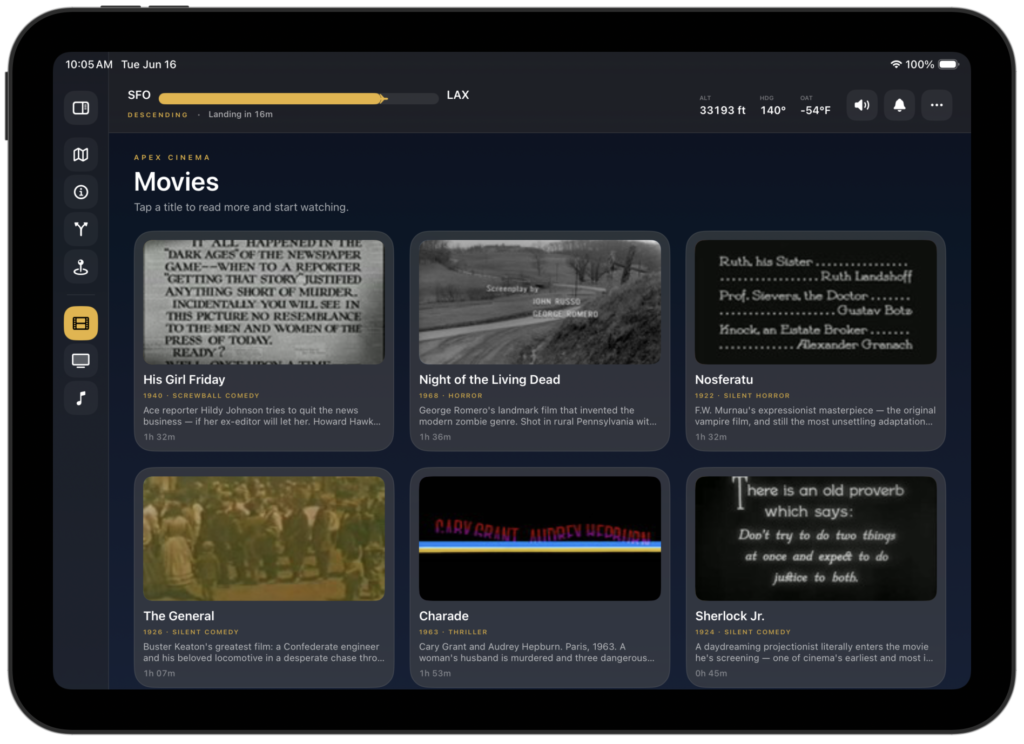Viewport: 1024px width, 744px height.
Task: Open the flight info icon
Action: (x=81, y=192)
